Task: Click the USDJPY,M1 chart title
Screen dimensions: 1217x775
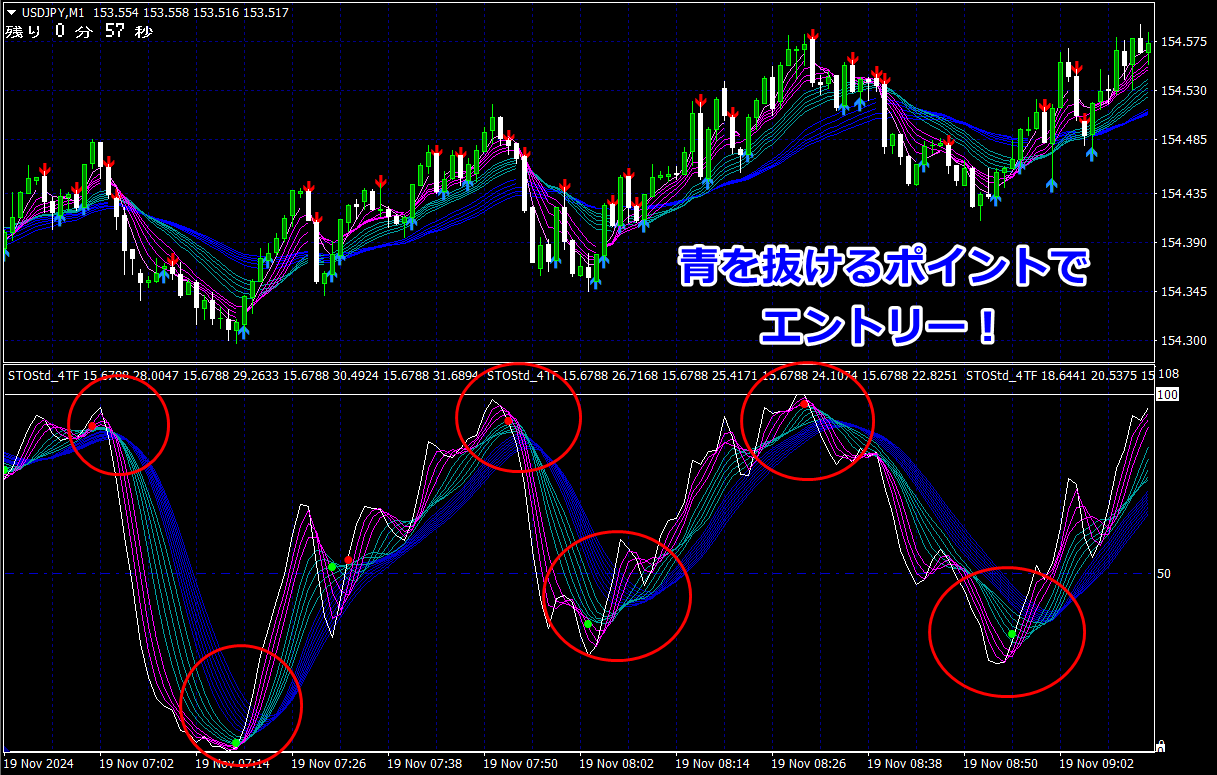Action: (x=52, y=12)
